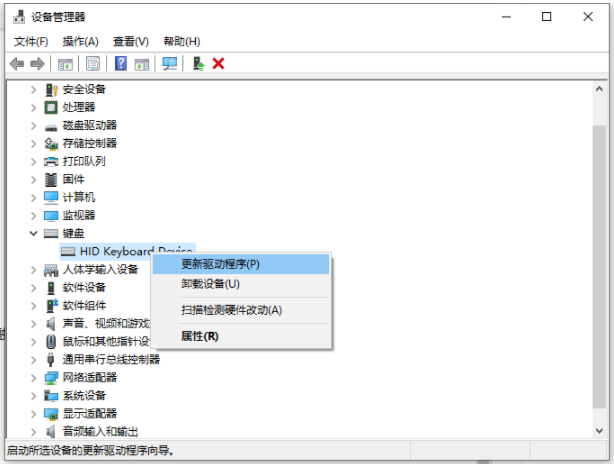The width and height of the screenshot is (614, 464).
Task: Click the vertical scrollbar down arrow
Action: [x=599, y=431]
